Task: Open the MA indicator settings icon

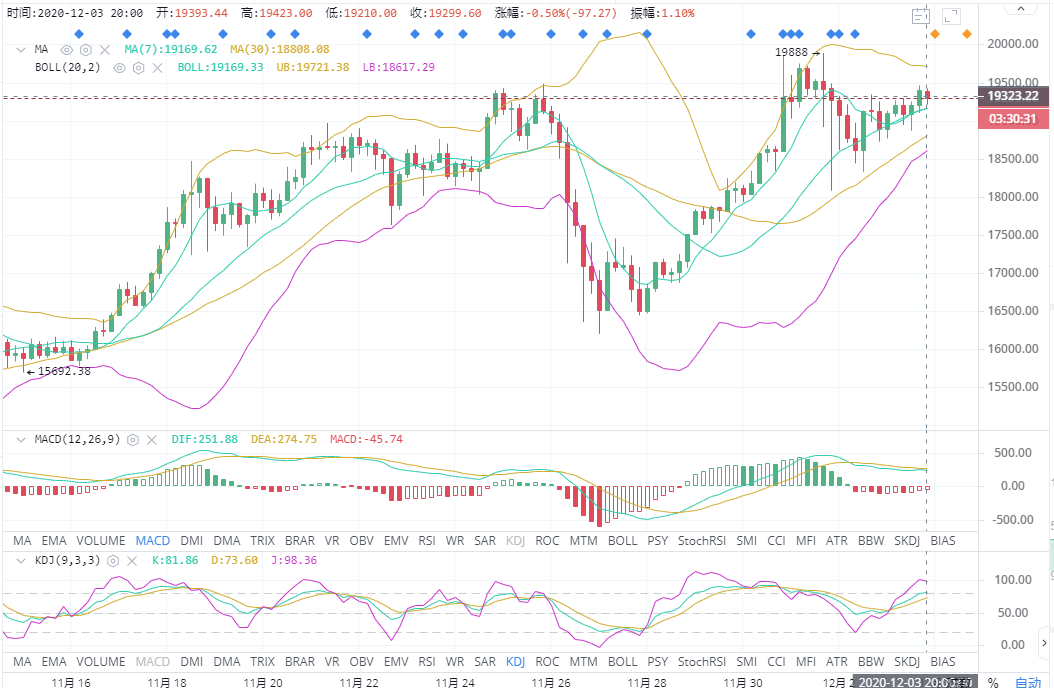Action: point(85,49)
